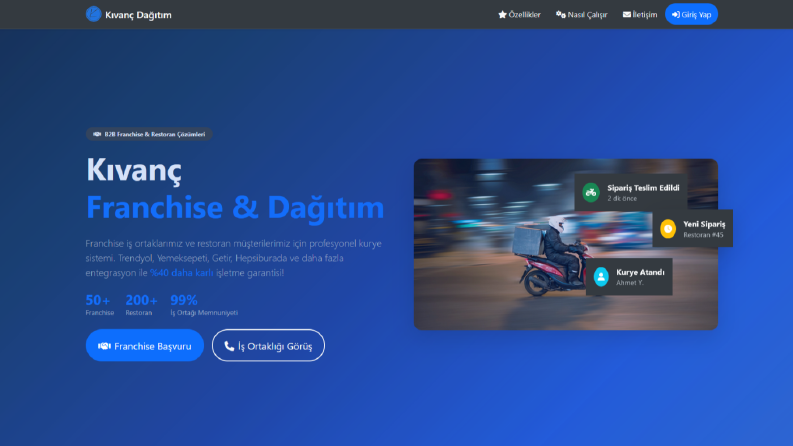Select the Sipariş Teslim Edildi notification text
The image size is (793, 446).
pos(643,188)
